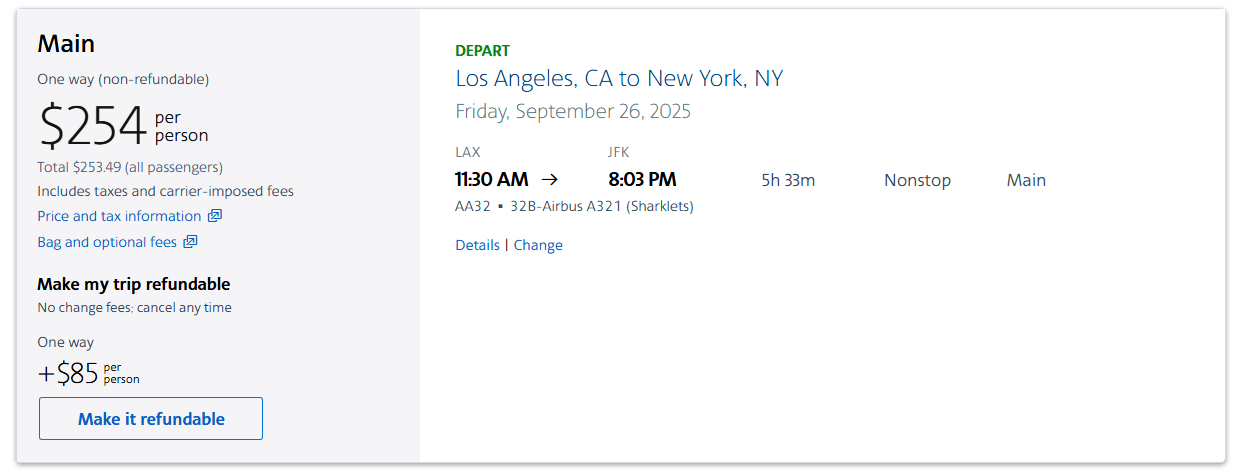Click the AA32 Airbus A321 aircraft text
1243x475 pixels.
tap(574, 206)
